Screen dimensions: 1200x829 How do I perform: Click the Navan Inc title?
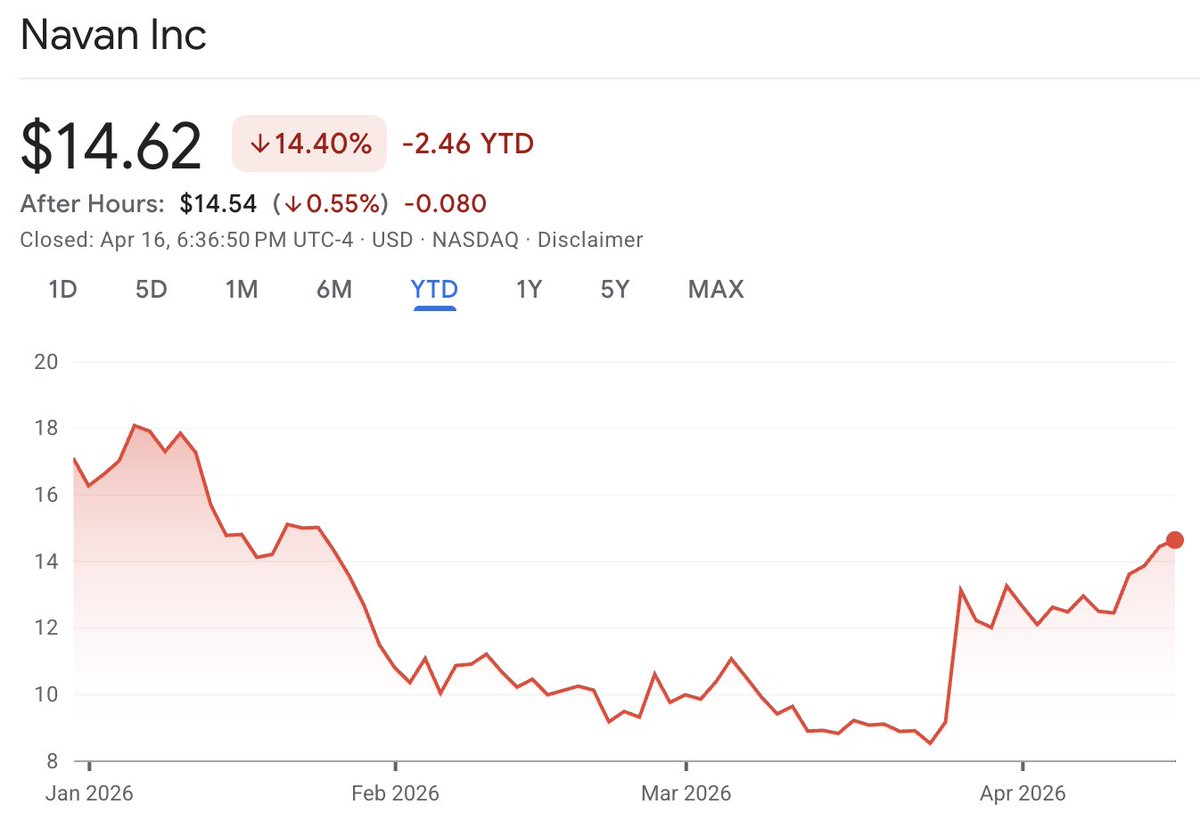click(114, 36)
